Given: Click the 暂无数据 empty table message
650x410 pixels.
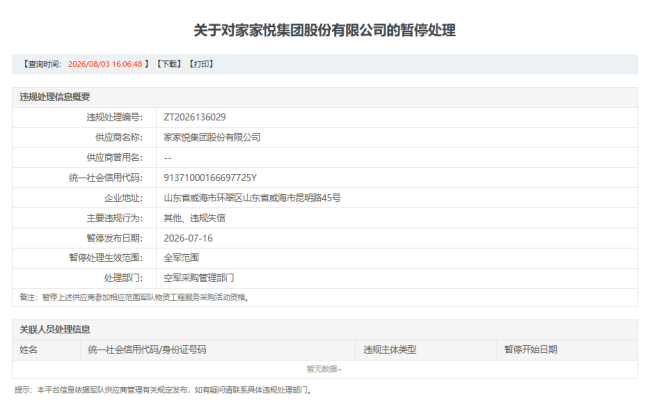Looking at the screenshot, I should click(324, 369).
